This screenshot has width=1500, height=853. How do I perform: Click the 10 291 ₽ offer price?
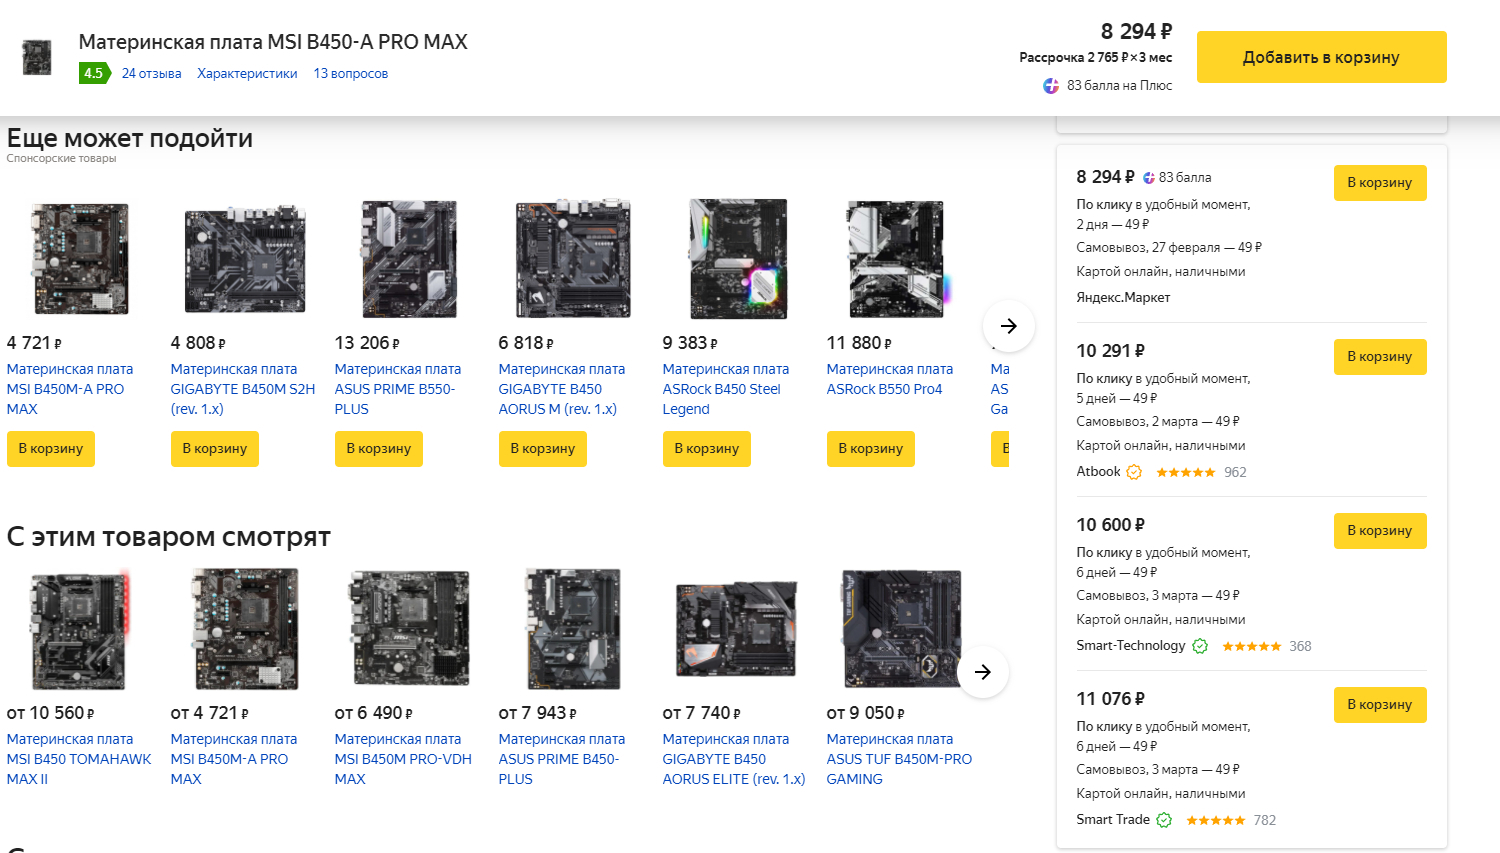pos(1111,351)
